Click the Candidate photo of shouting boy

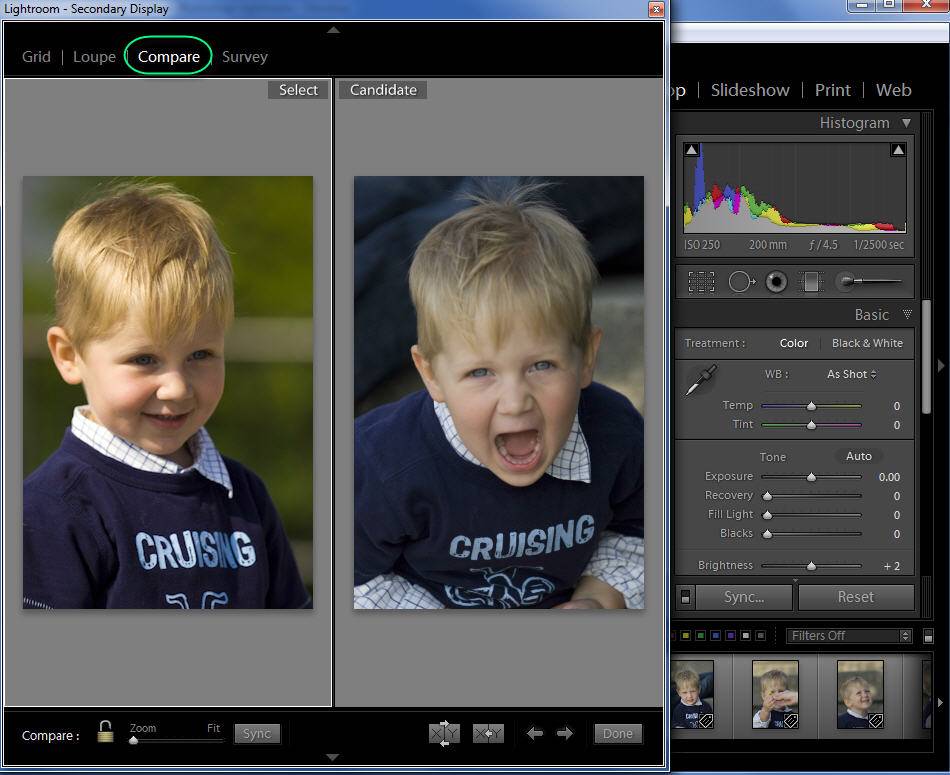(499, 392)
